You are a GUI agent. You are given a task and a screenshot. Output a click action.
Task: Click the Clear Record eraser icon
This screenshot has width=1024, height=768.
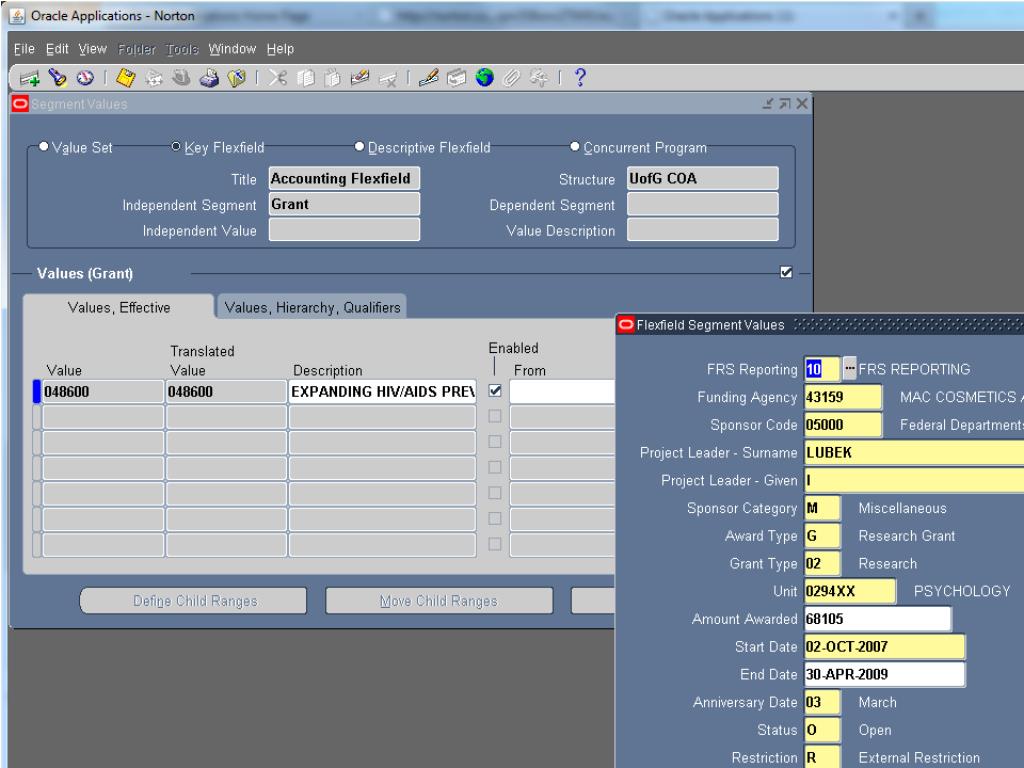tap(360, 78)
